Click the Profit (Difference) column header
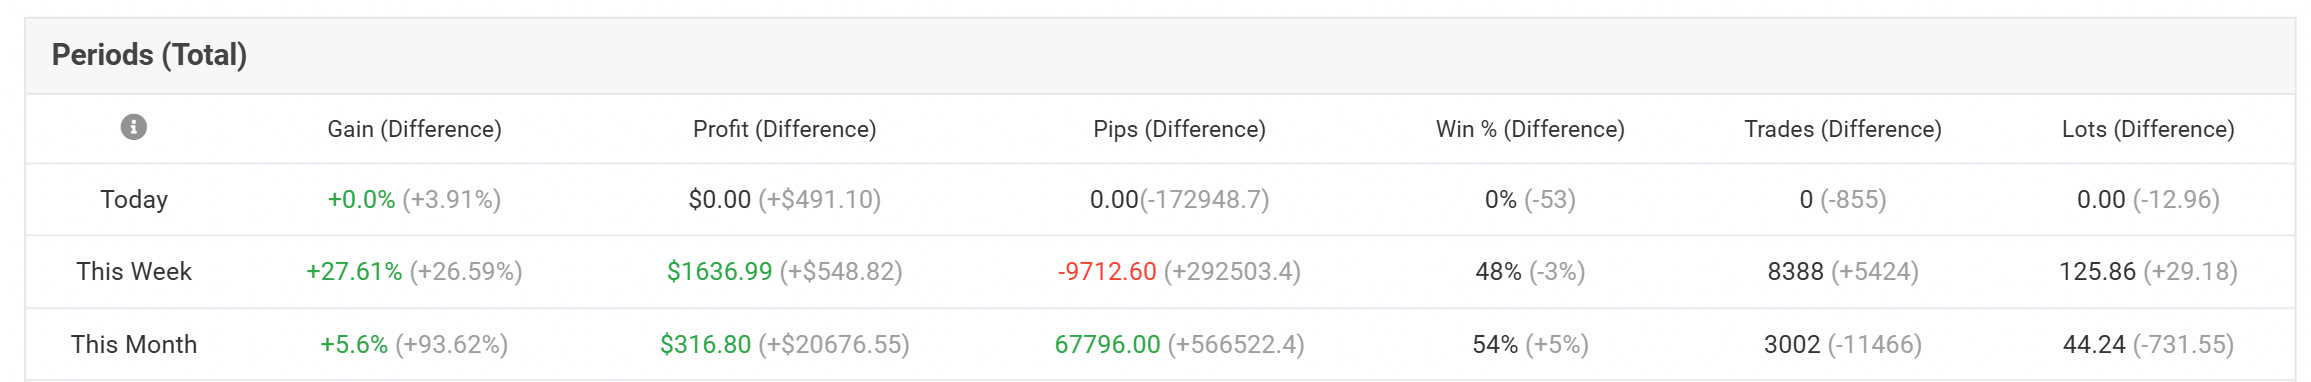Viewport: 2311px width, 382px height. tap(785, 129)
